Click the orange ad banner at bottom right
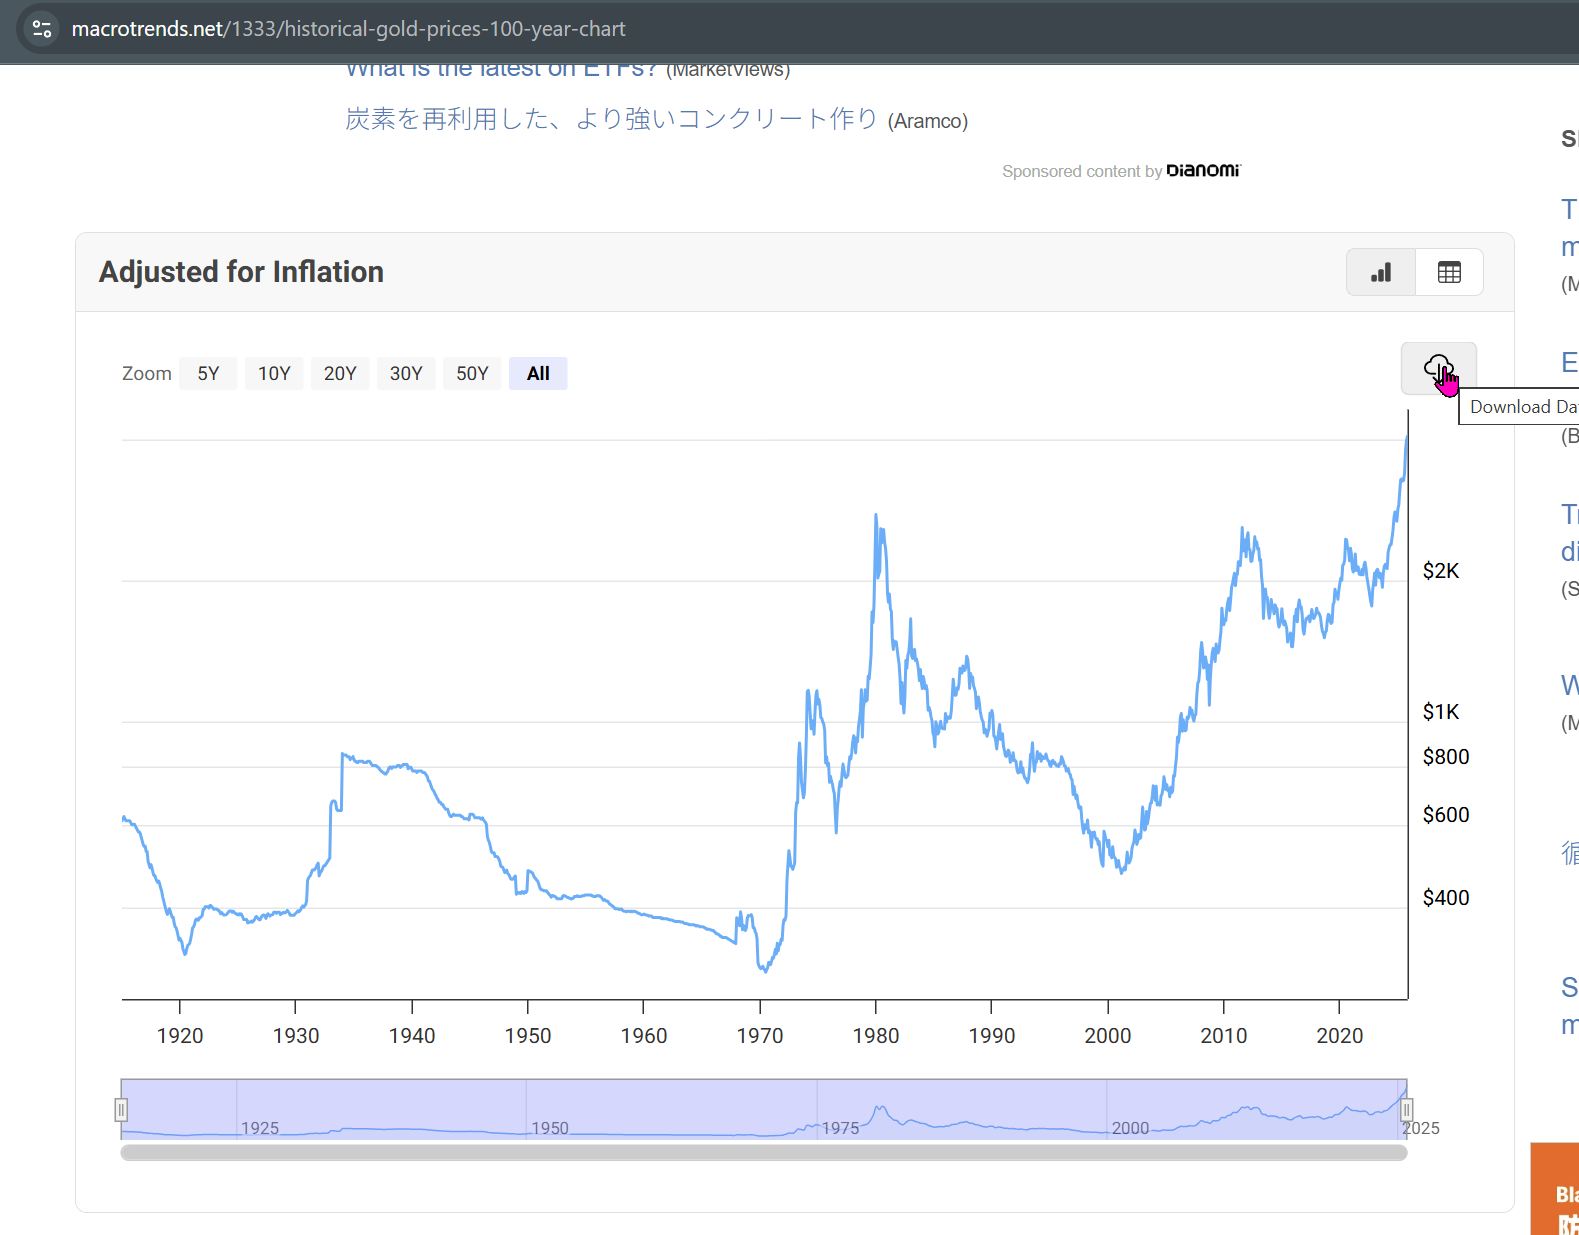1579x1235 pixels. 1555,1190
